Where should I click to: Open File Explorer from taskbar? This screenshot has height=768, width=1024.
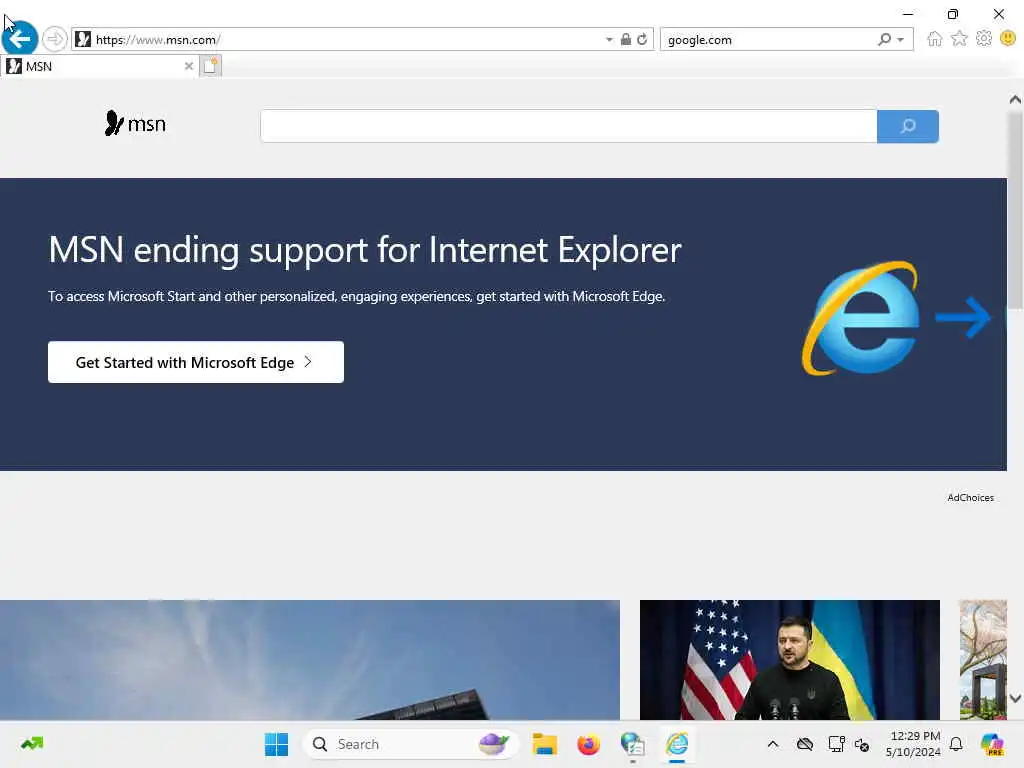pyautogui.click(x=544, y=744)
